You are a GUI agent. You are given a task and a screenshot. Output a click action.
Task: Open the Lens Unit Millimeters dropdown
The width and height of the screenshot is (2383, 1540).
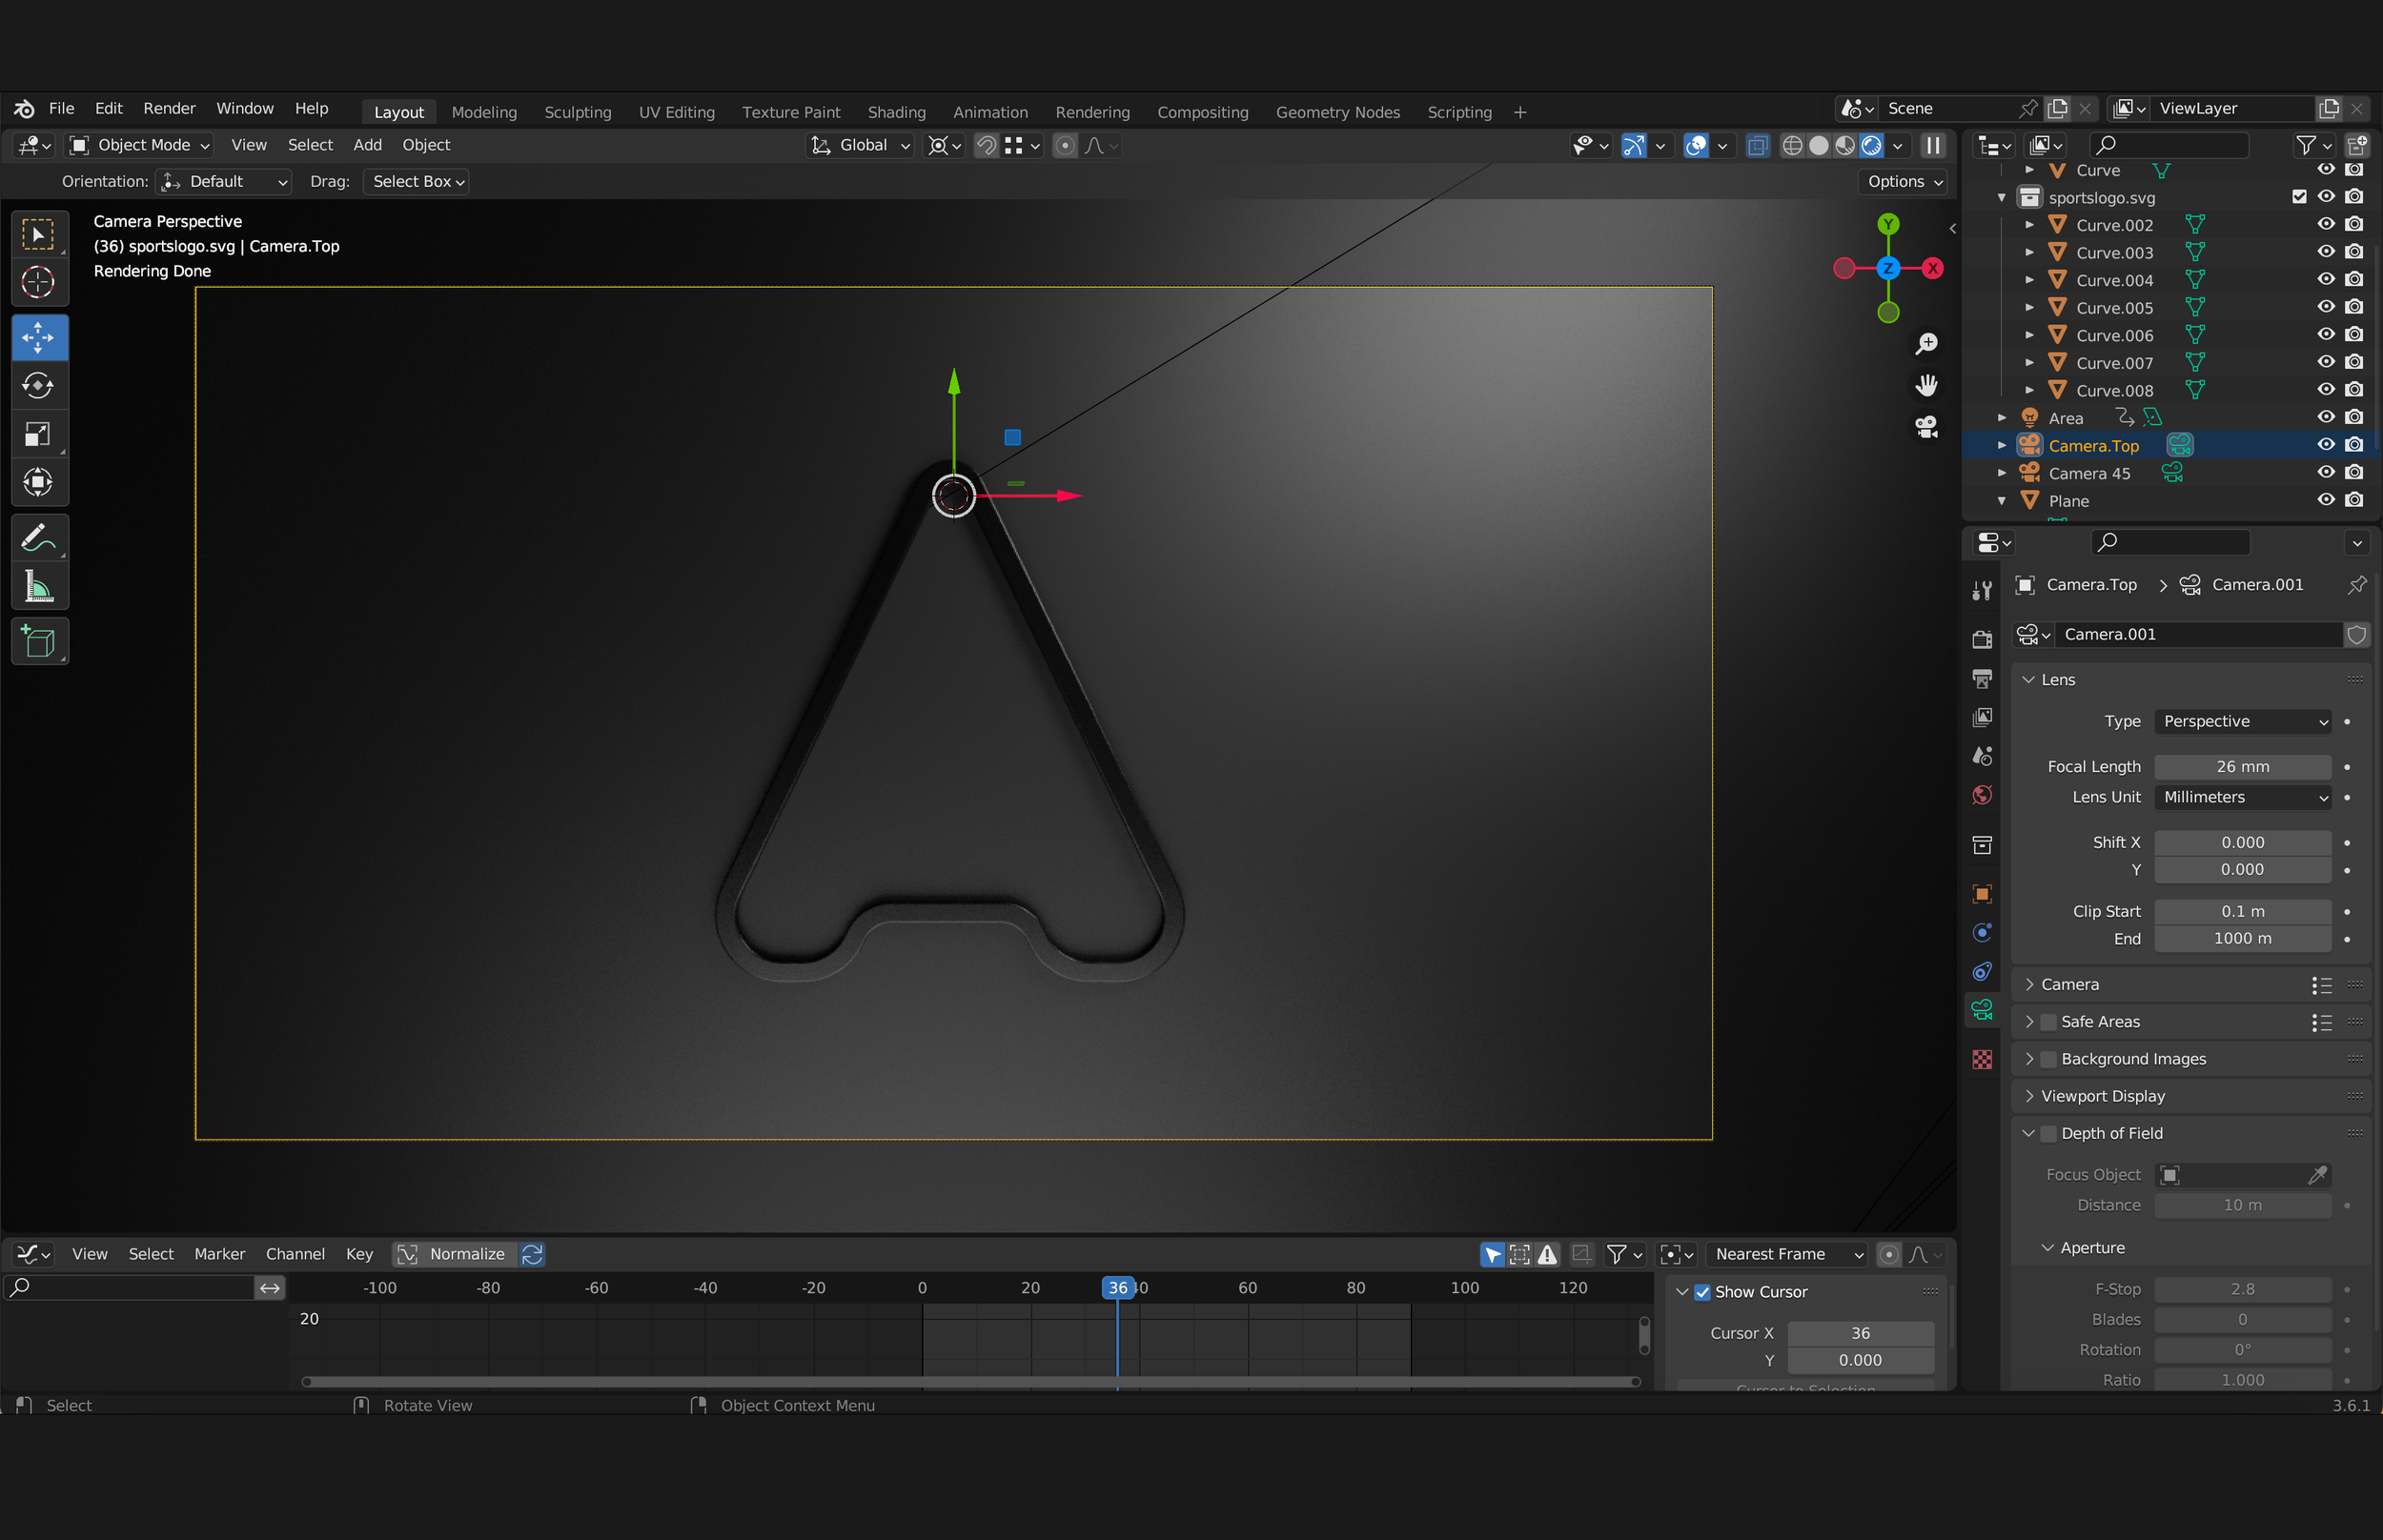pos(2242,798)
